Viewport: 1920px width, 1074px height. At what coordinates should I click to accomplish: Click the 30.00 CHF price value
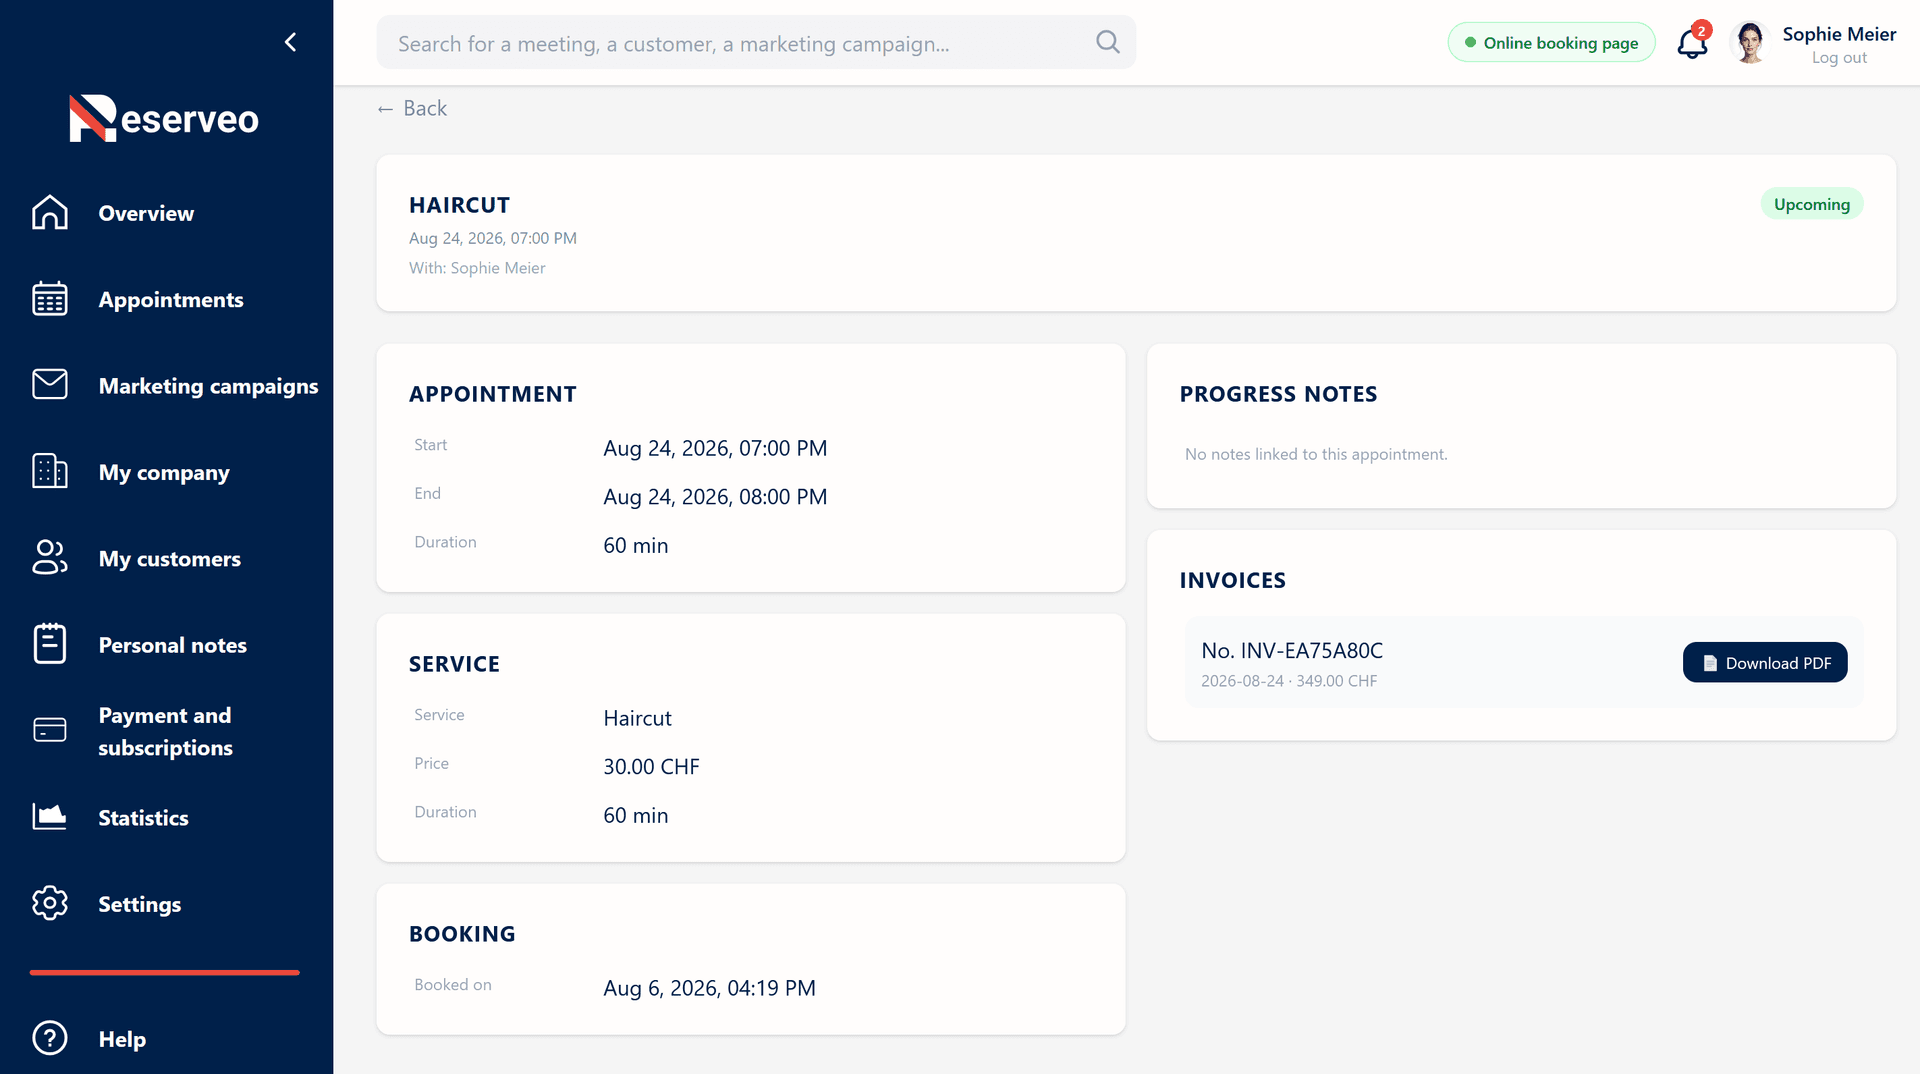651,766
